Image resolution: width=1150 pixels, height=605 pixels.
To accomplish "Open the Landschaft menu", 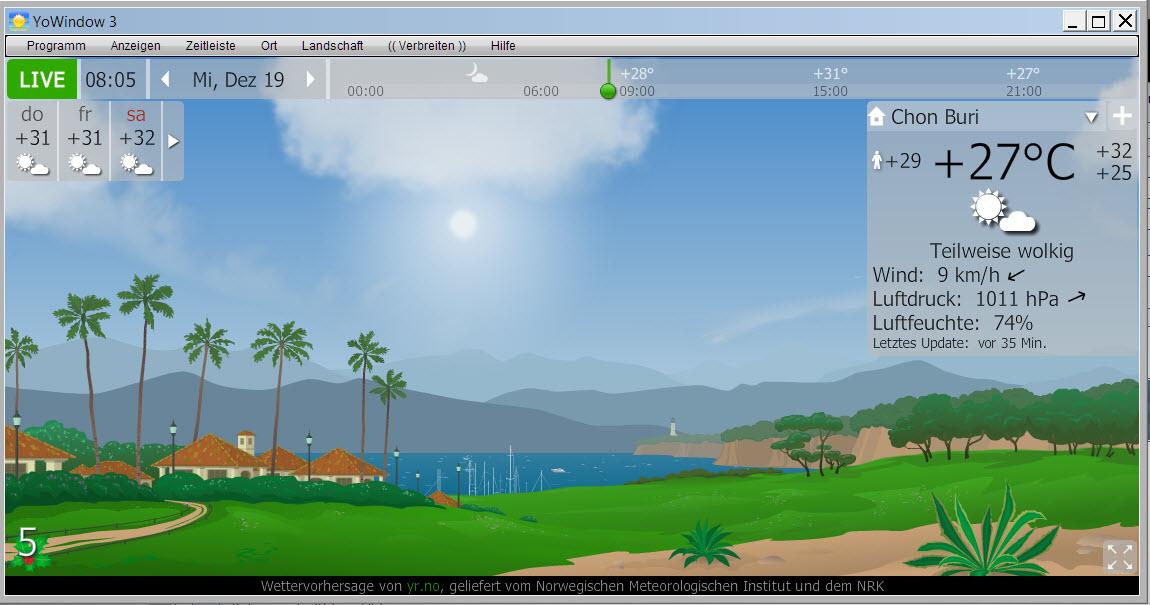I will [332, 46].
